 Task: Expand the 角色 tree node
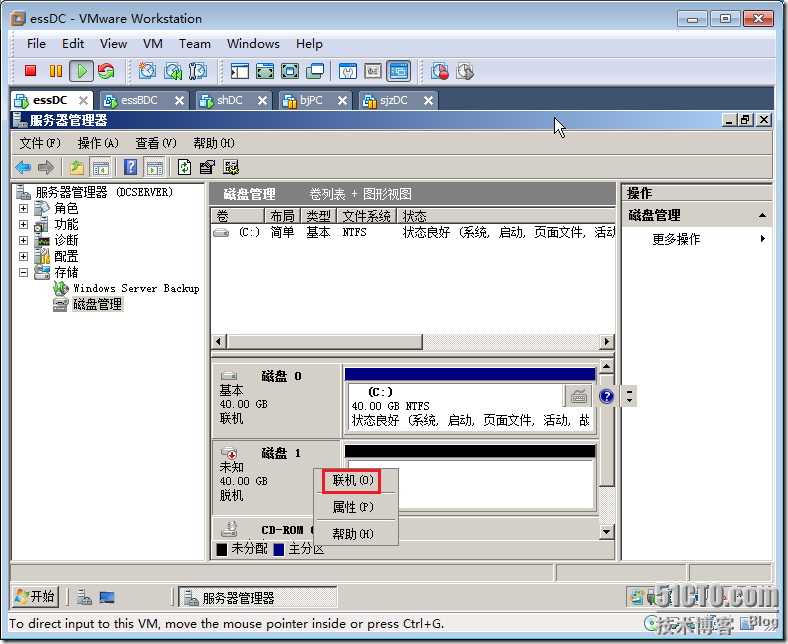(x=23, y=208)
